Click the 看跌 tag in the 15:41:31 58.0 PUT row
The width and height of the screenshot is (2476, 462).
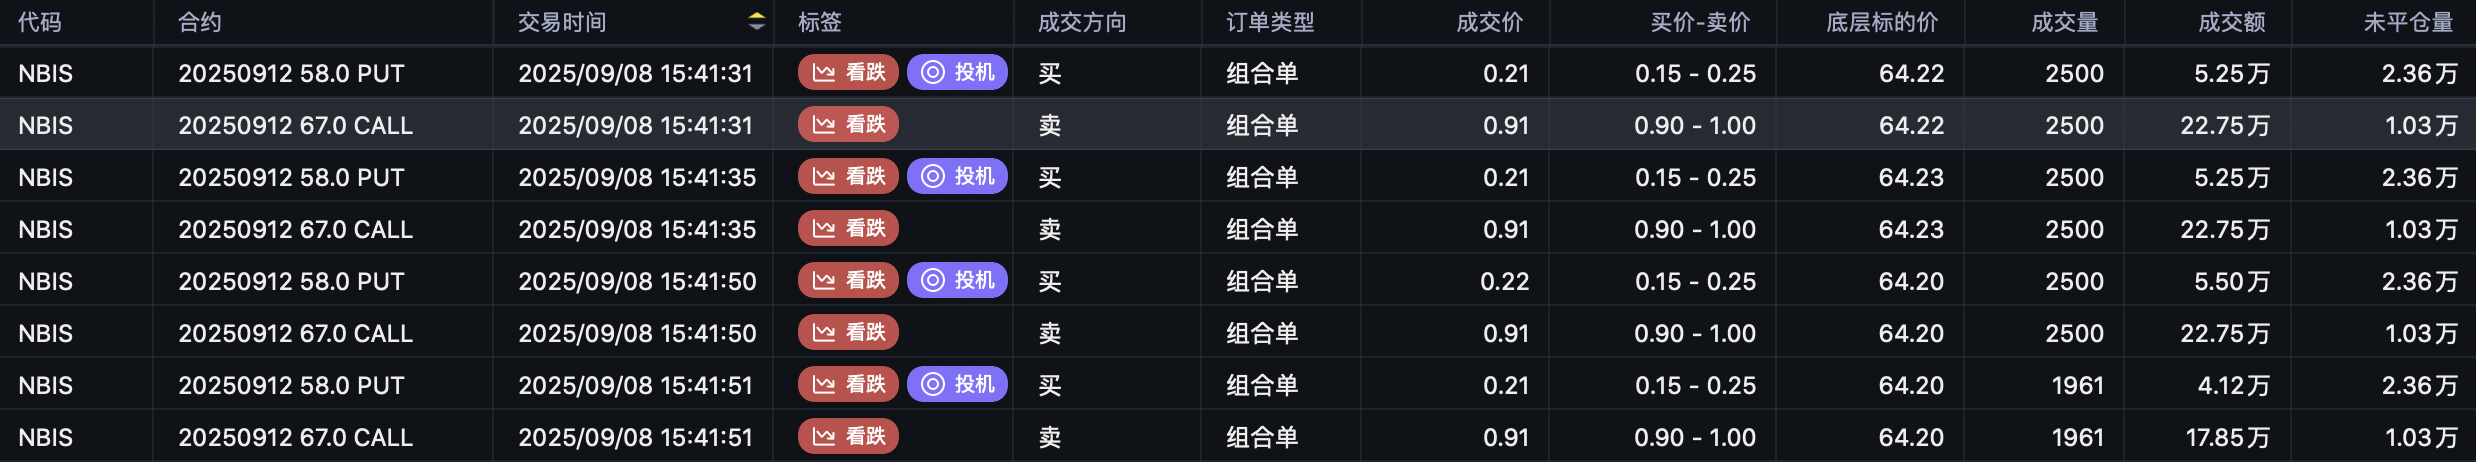[x=848, y=72]
